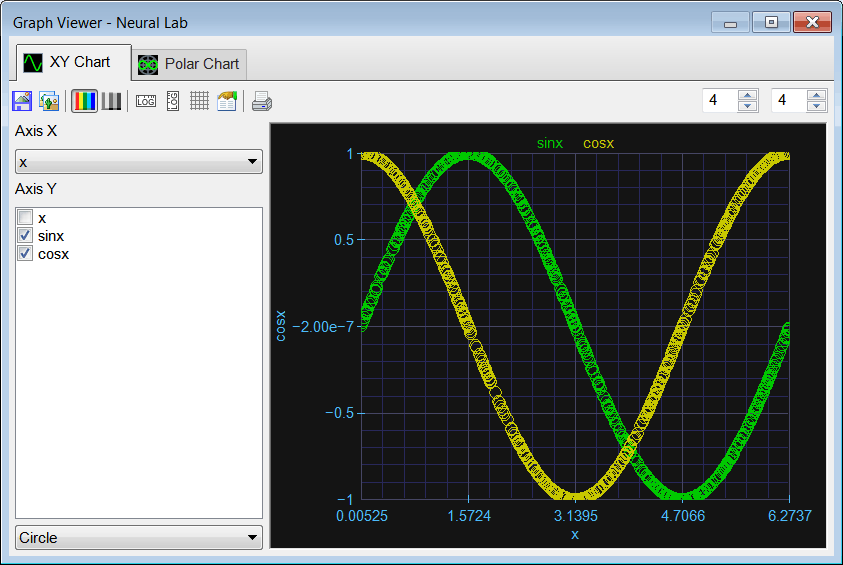The height and width of the screenshot is (565, 843).
Task: Select the color bars display mode
Action: pos(84,101)
